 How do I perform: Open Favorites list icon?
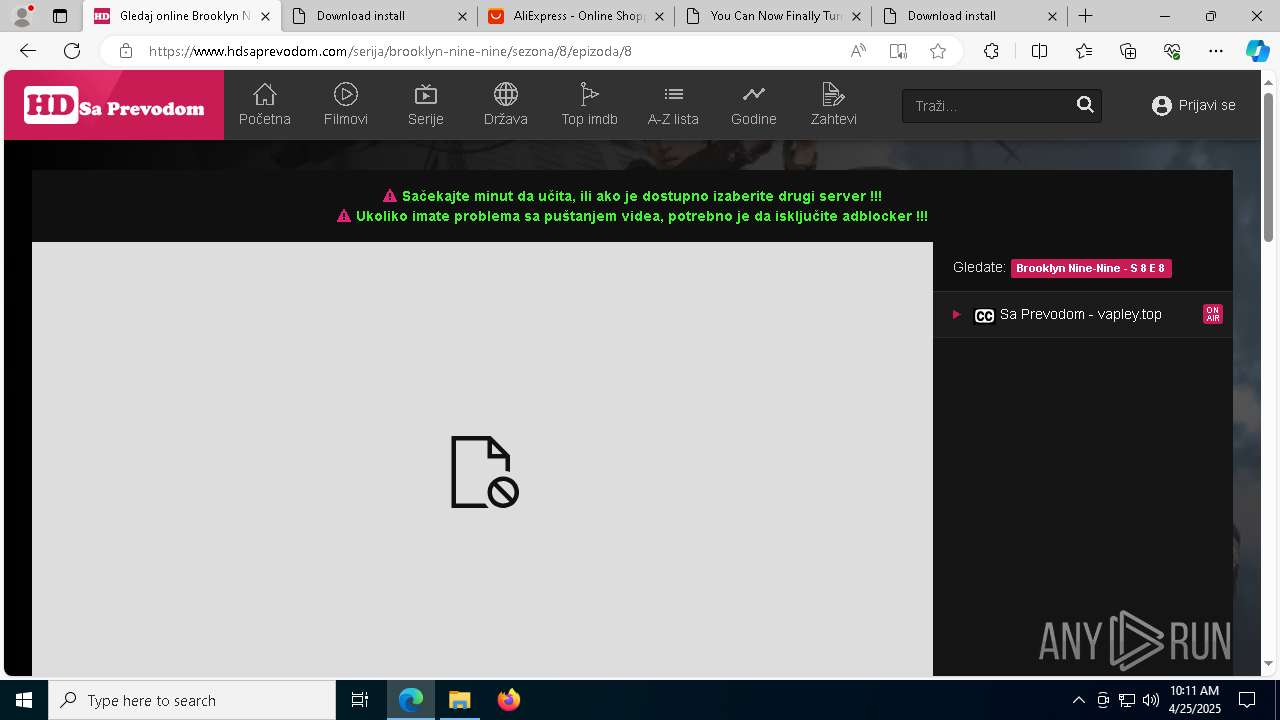[x=1084, y=51]
